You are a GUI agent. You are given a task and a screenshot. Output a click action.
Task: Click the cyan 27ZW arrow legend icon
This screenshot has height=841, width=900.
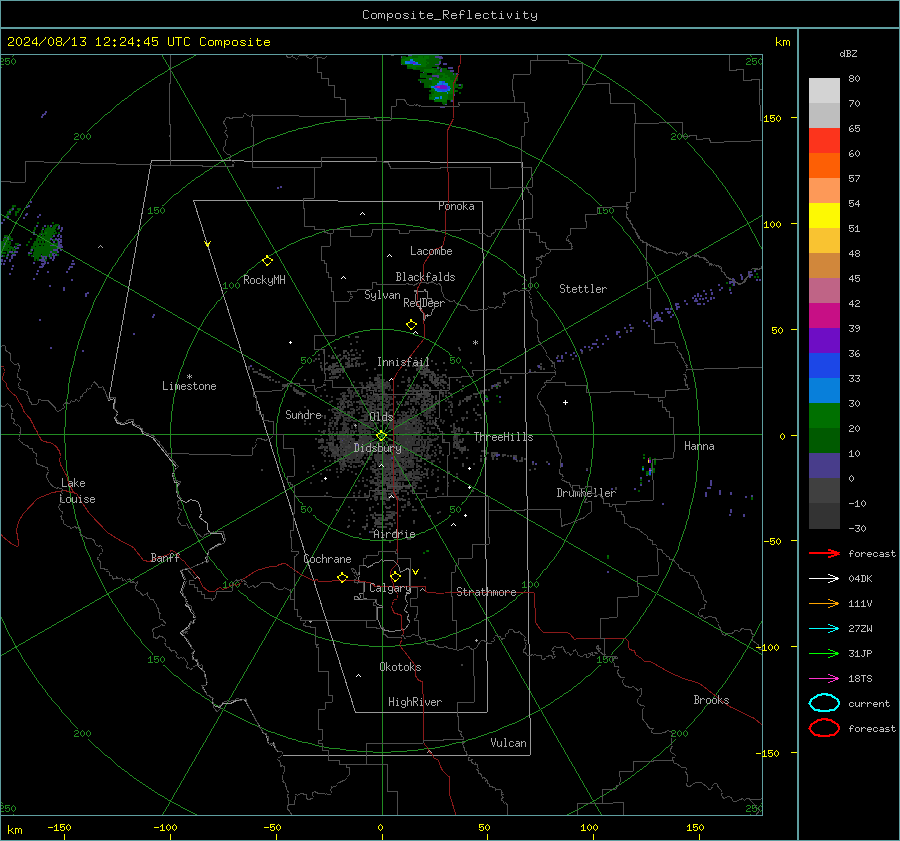point(824,629)
